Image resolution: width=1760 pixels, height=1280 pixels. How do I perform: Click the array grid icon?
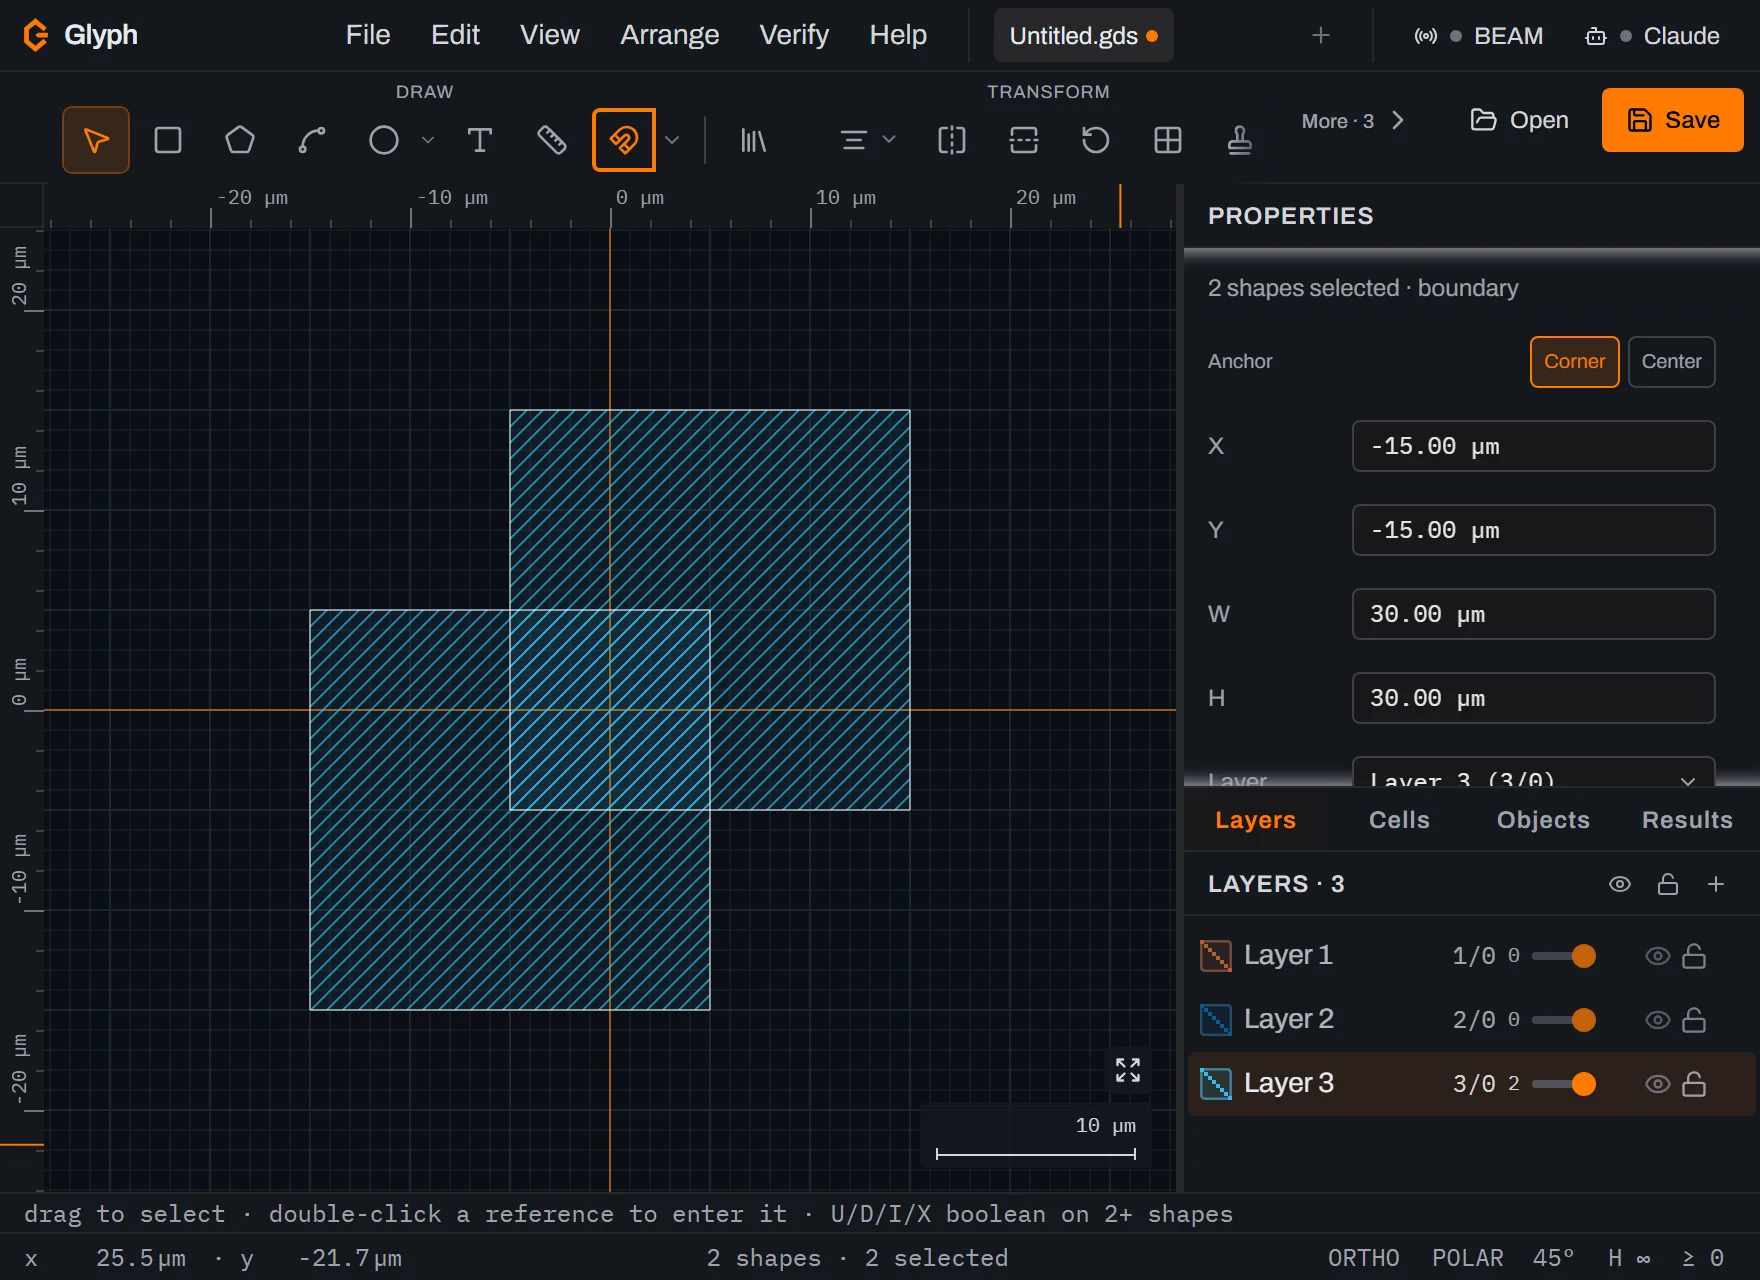pos(1168,140)
